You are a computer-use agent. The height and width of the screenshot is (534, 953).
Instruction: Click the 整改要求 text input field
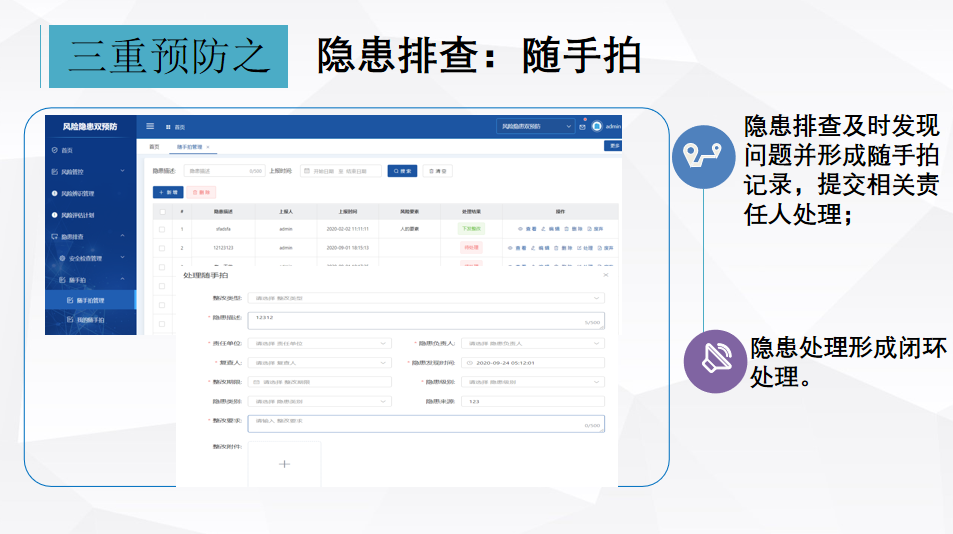point(427,423)
